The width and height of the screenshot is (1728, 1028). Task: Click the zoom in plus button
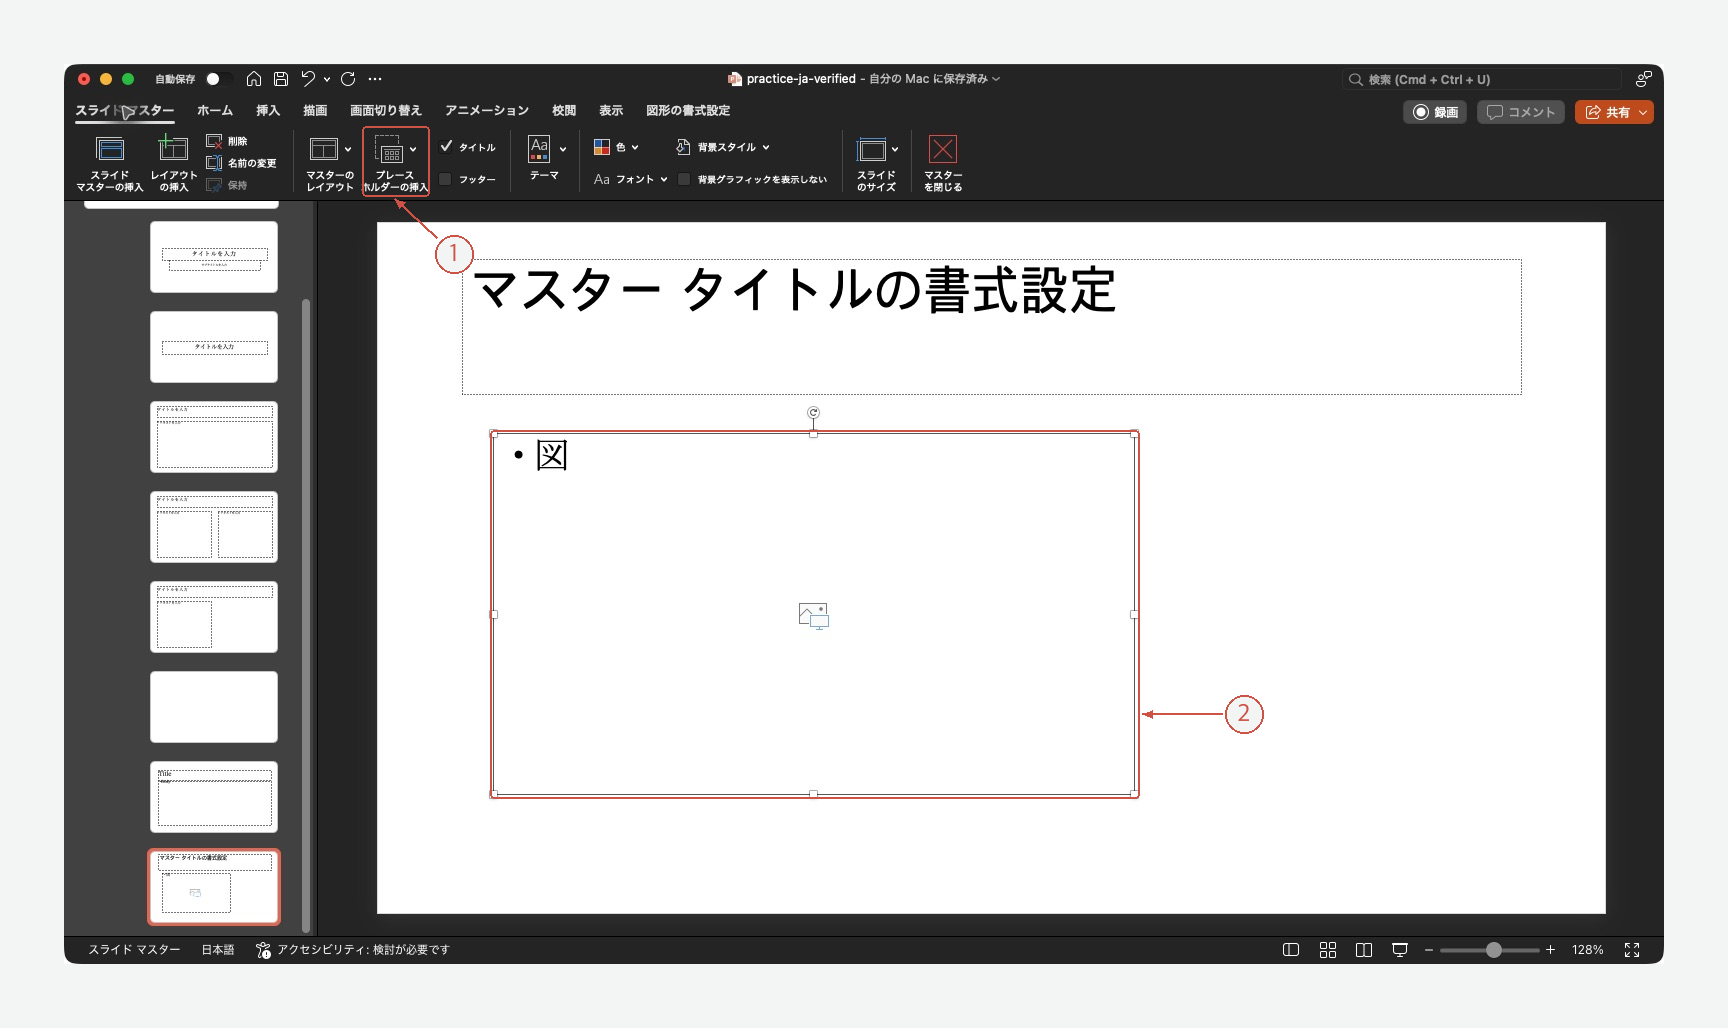pyautogui.click(x=1550, y=950)
